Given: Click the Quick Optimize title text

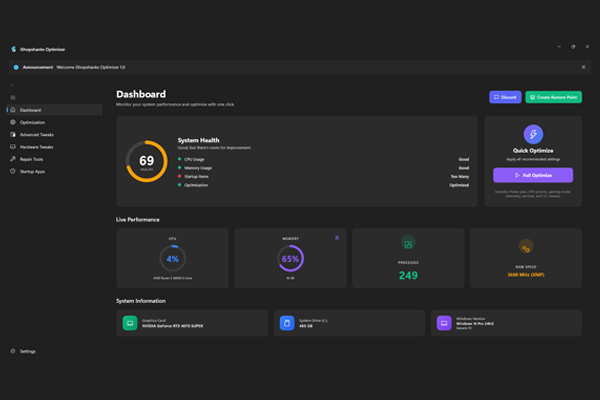Looking at the screenshot, I should click(533, 151).
